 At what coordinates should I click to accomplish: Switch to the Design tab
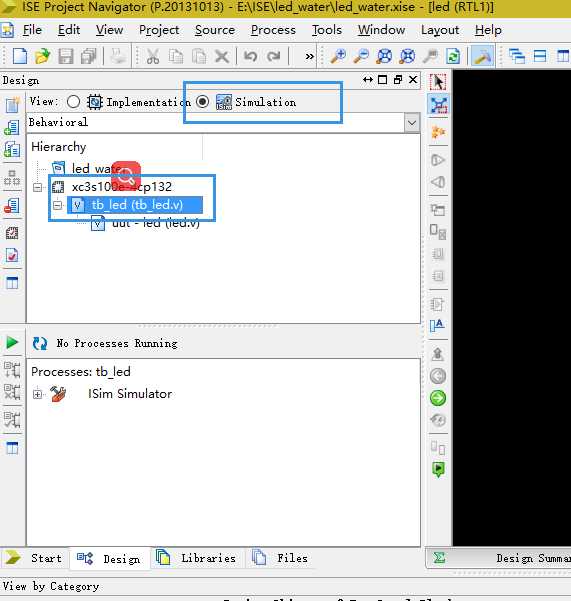110,559
